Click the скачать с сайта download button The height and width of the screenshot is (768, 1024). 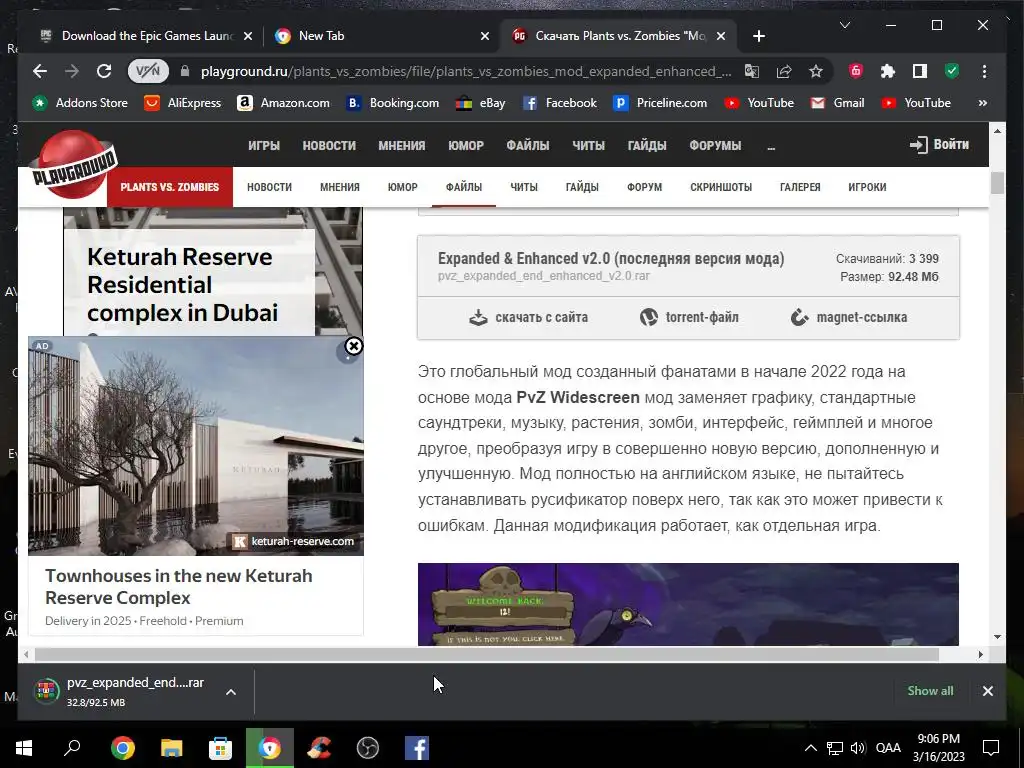click(x=528, y=317)
